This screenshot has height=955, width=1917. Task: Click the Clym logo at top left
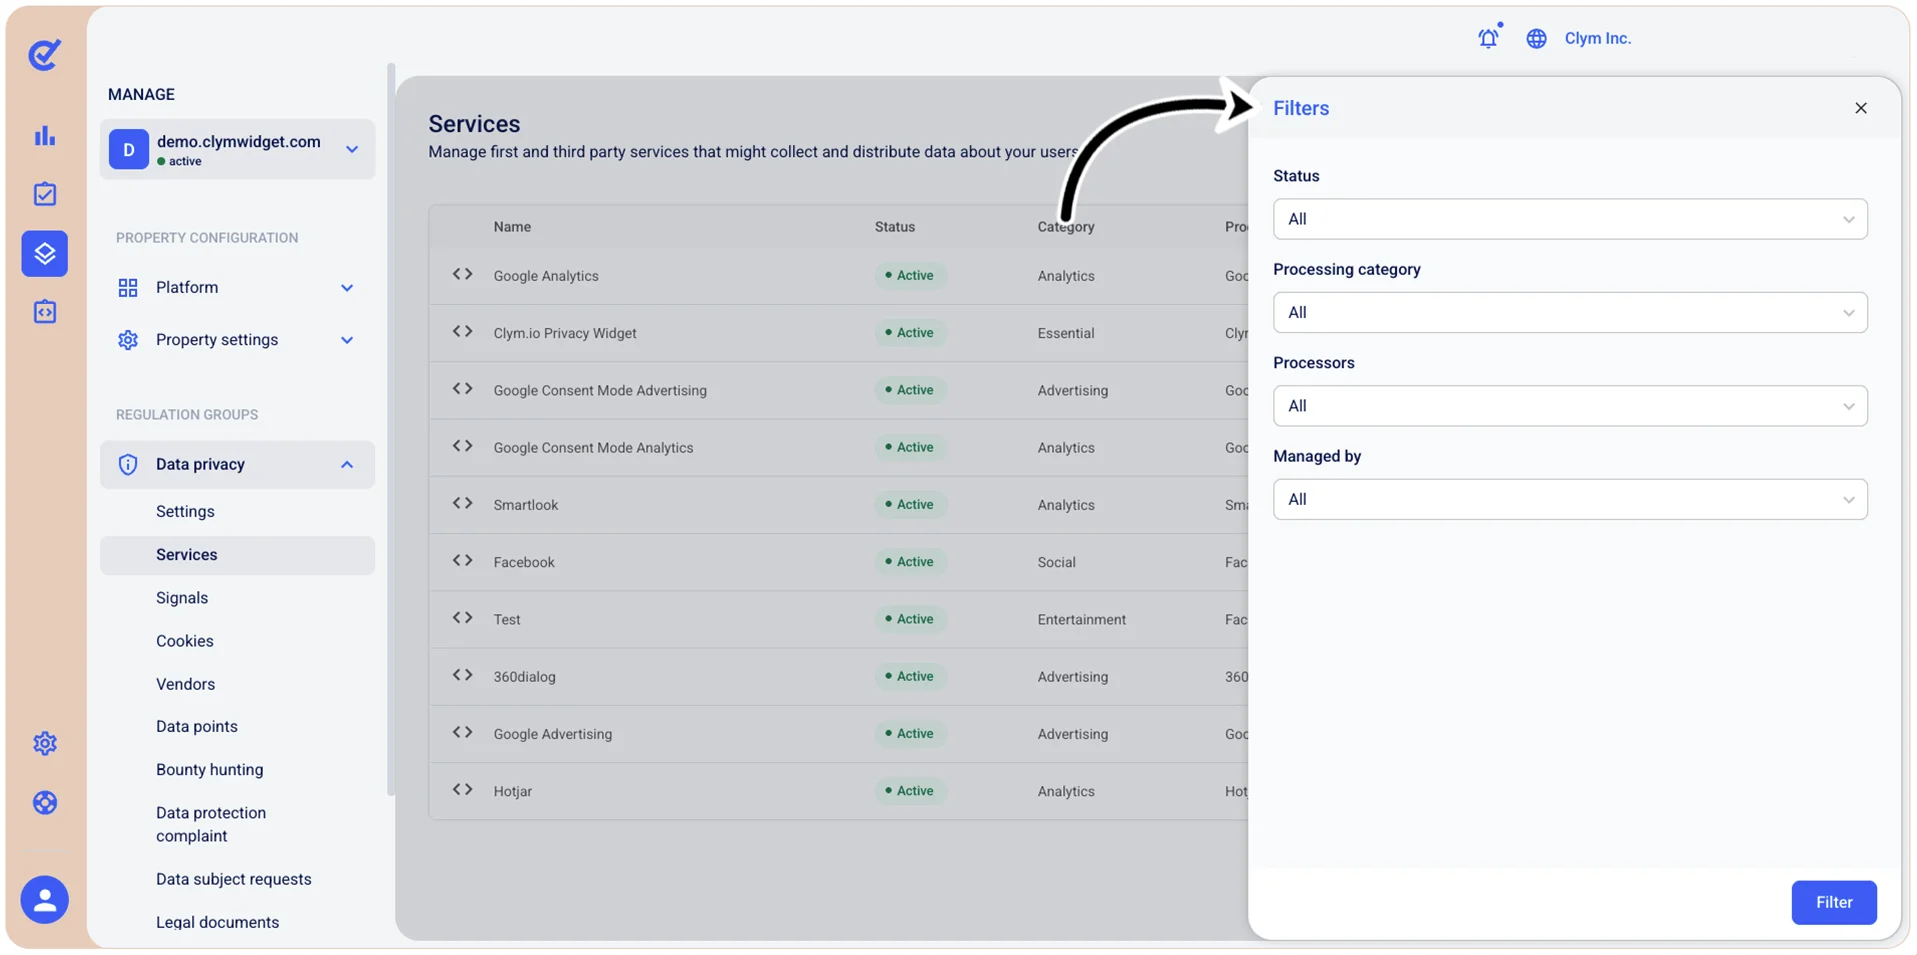tap(45, 54)
